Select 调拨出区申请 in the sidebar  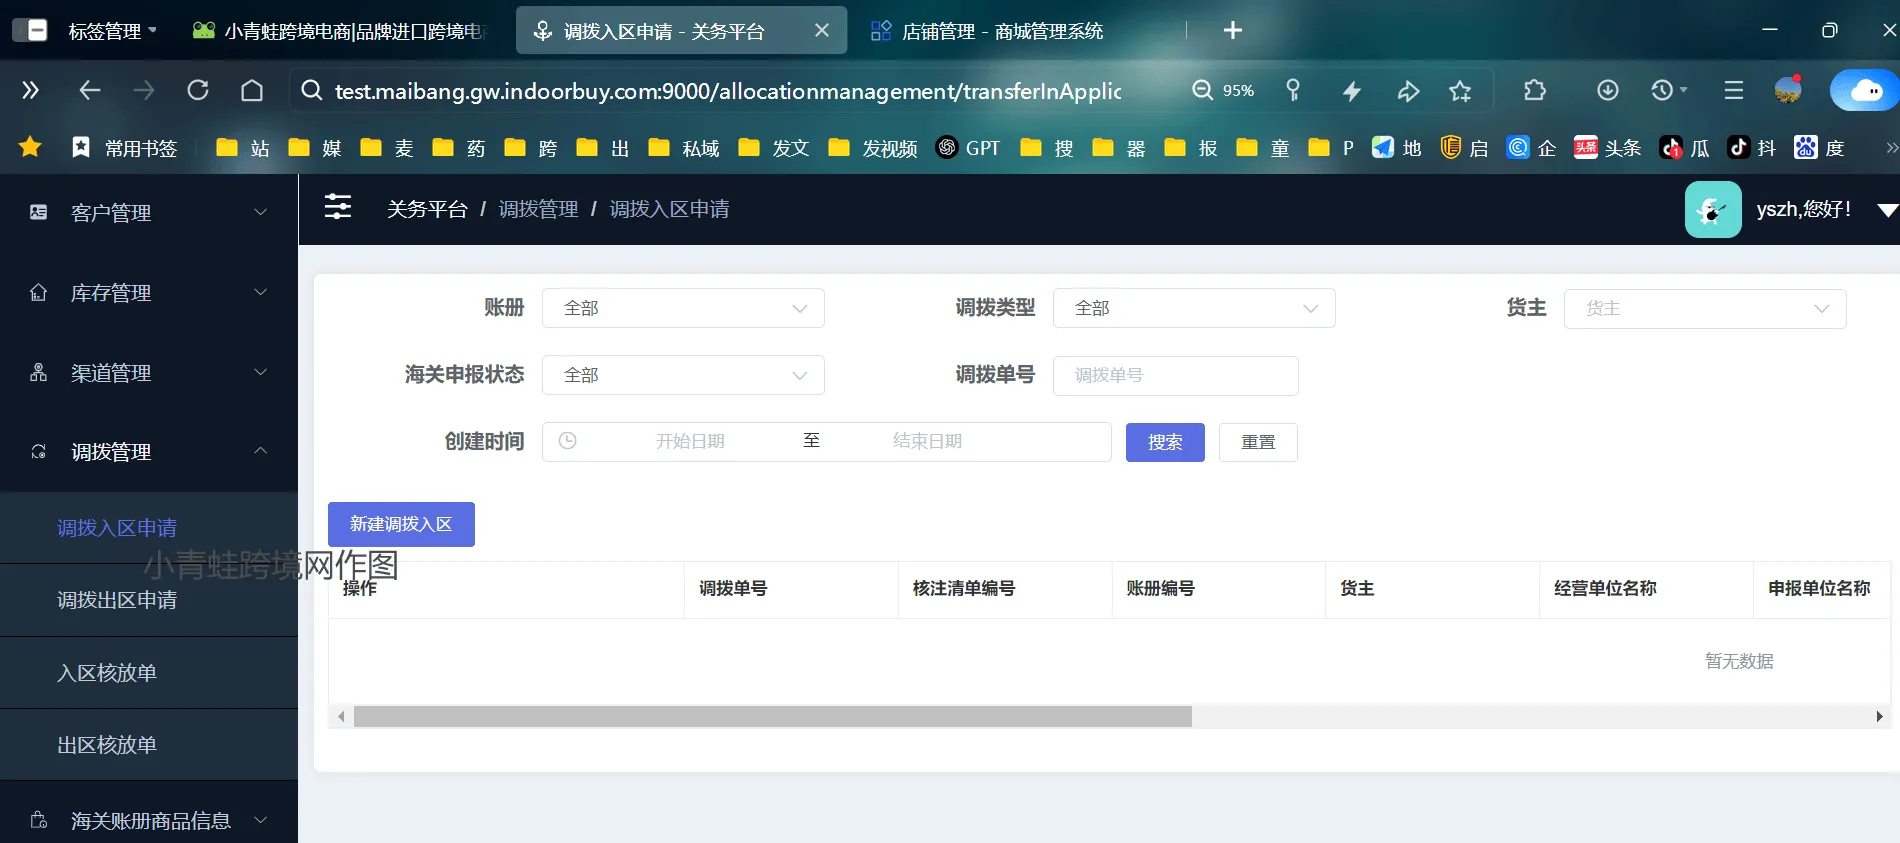[117, 600]
